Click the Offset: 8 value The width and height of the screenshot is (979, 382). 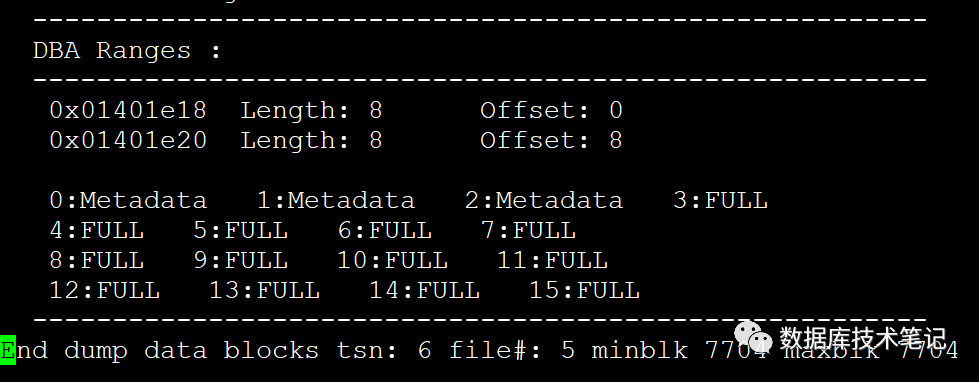[x=551, y=140]
